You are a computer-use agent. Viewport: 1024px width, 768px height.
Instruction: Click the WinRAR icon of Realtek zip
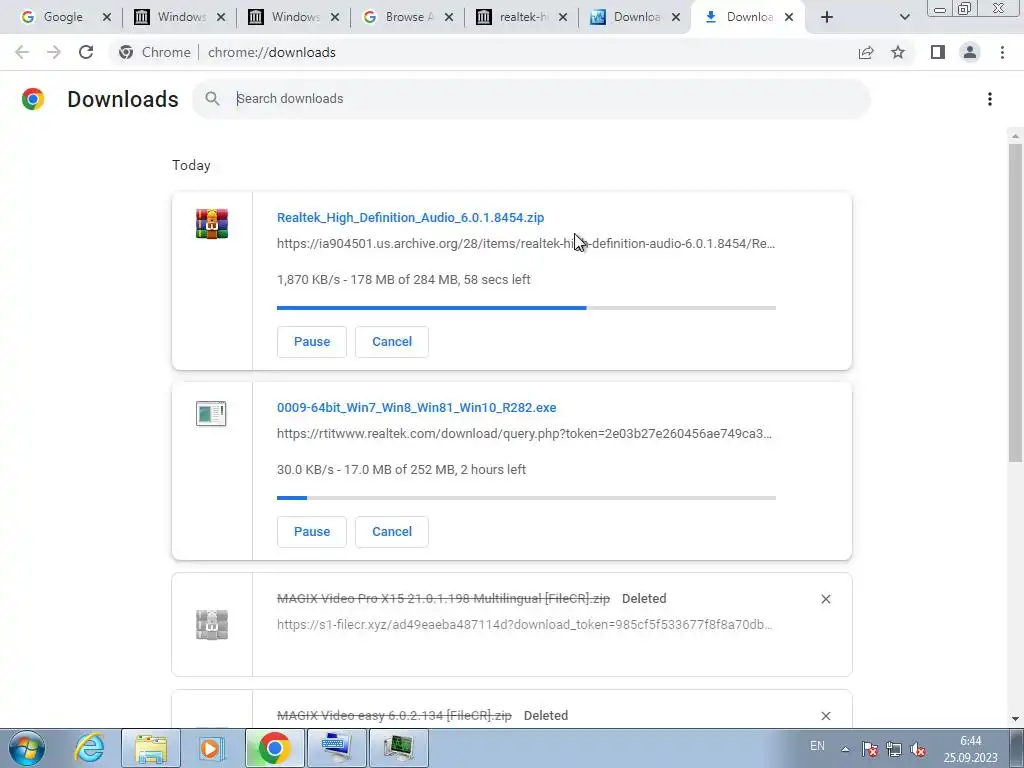point(212,224)
